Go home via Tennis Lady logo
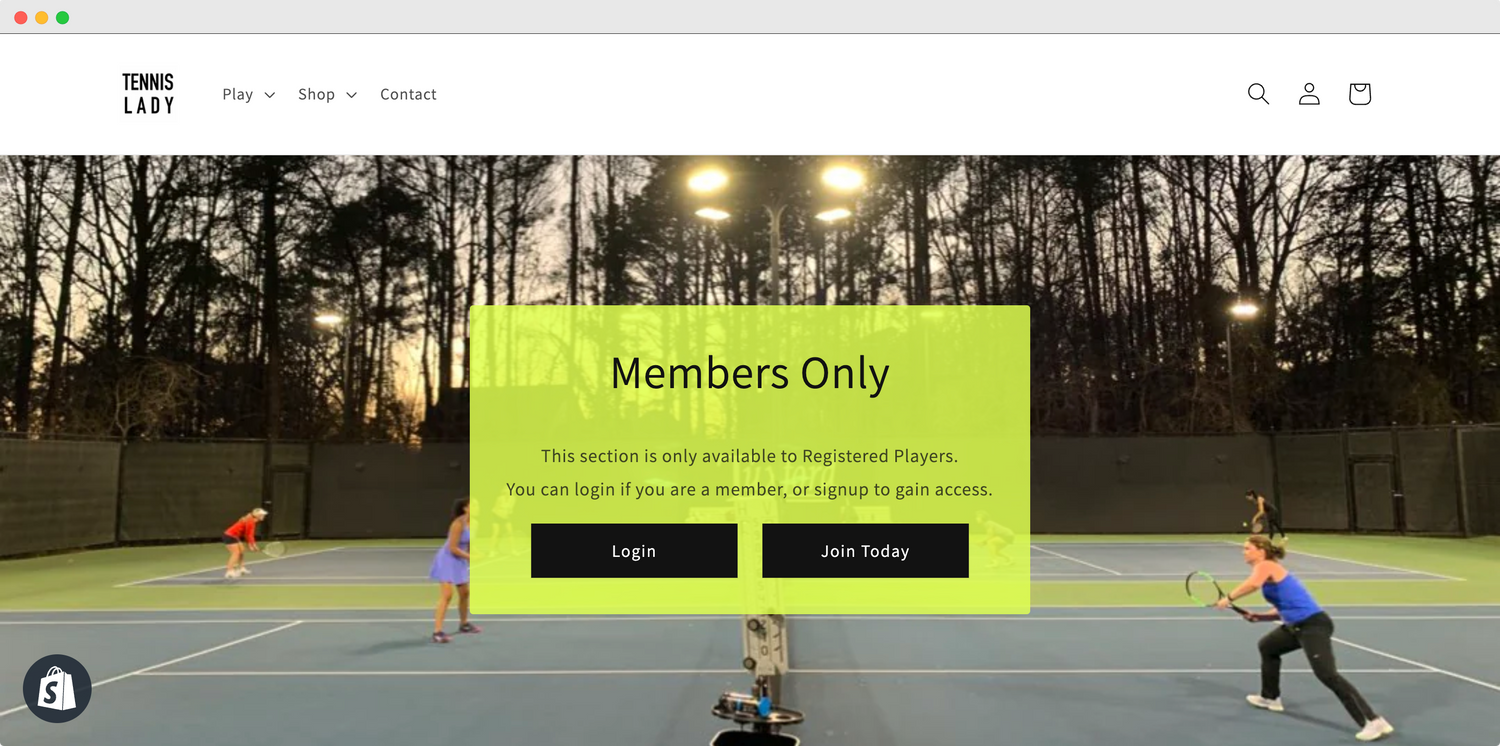 tap(148, 94)
